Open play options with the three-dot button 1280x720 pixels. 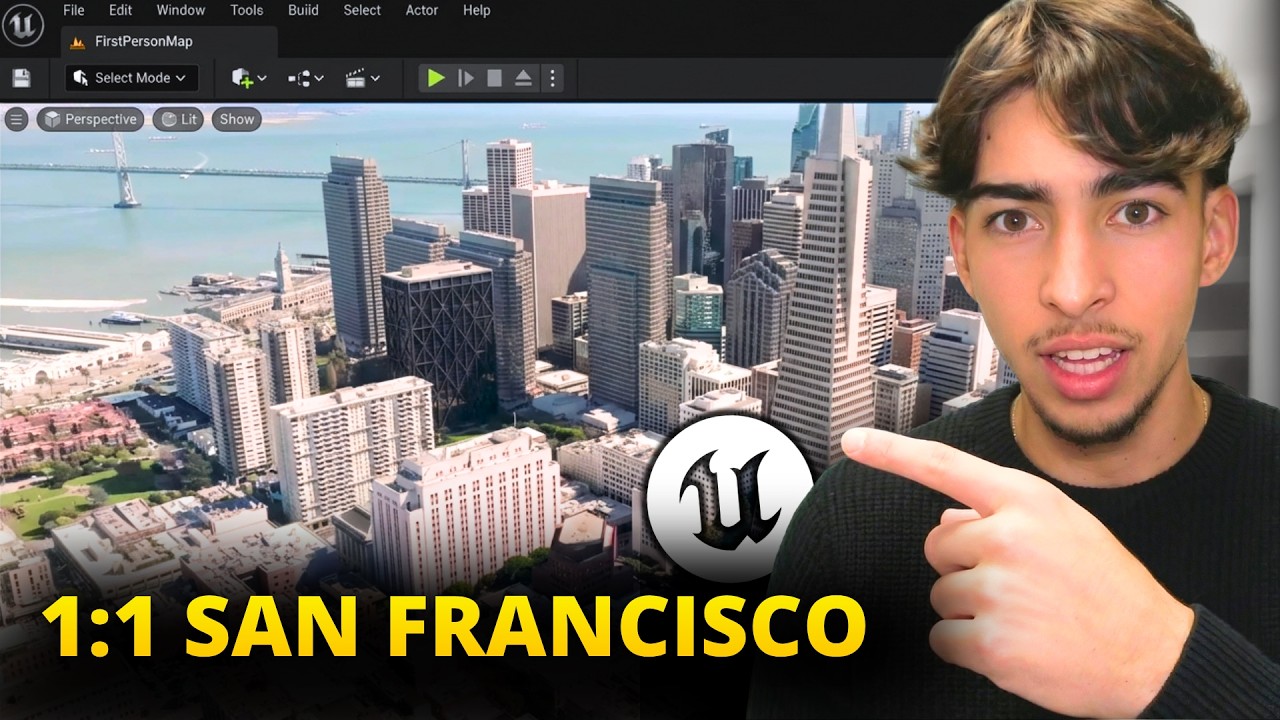[552, 78]
